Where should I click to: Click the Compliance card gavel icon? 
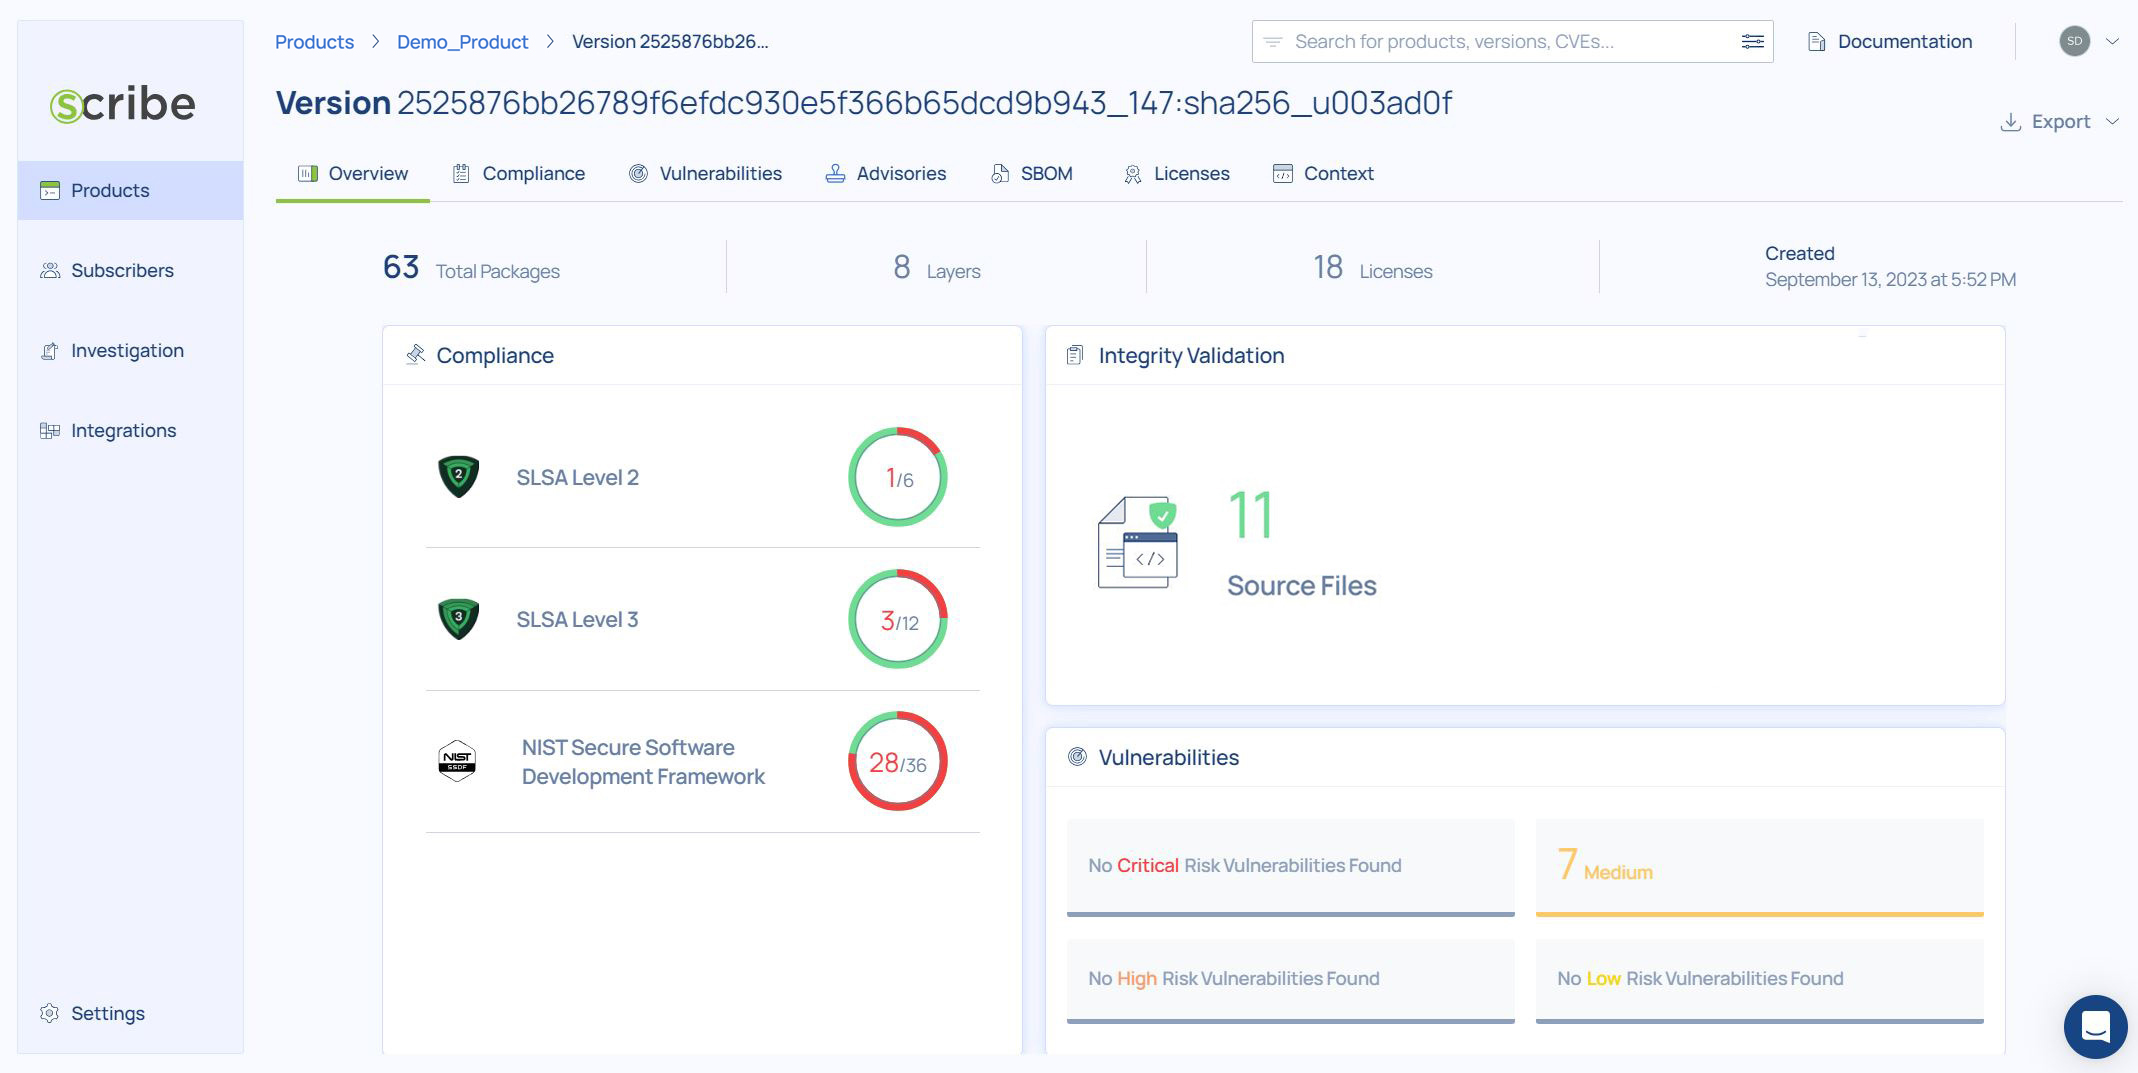tap(415, 355)
